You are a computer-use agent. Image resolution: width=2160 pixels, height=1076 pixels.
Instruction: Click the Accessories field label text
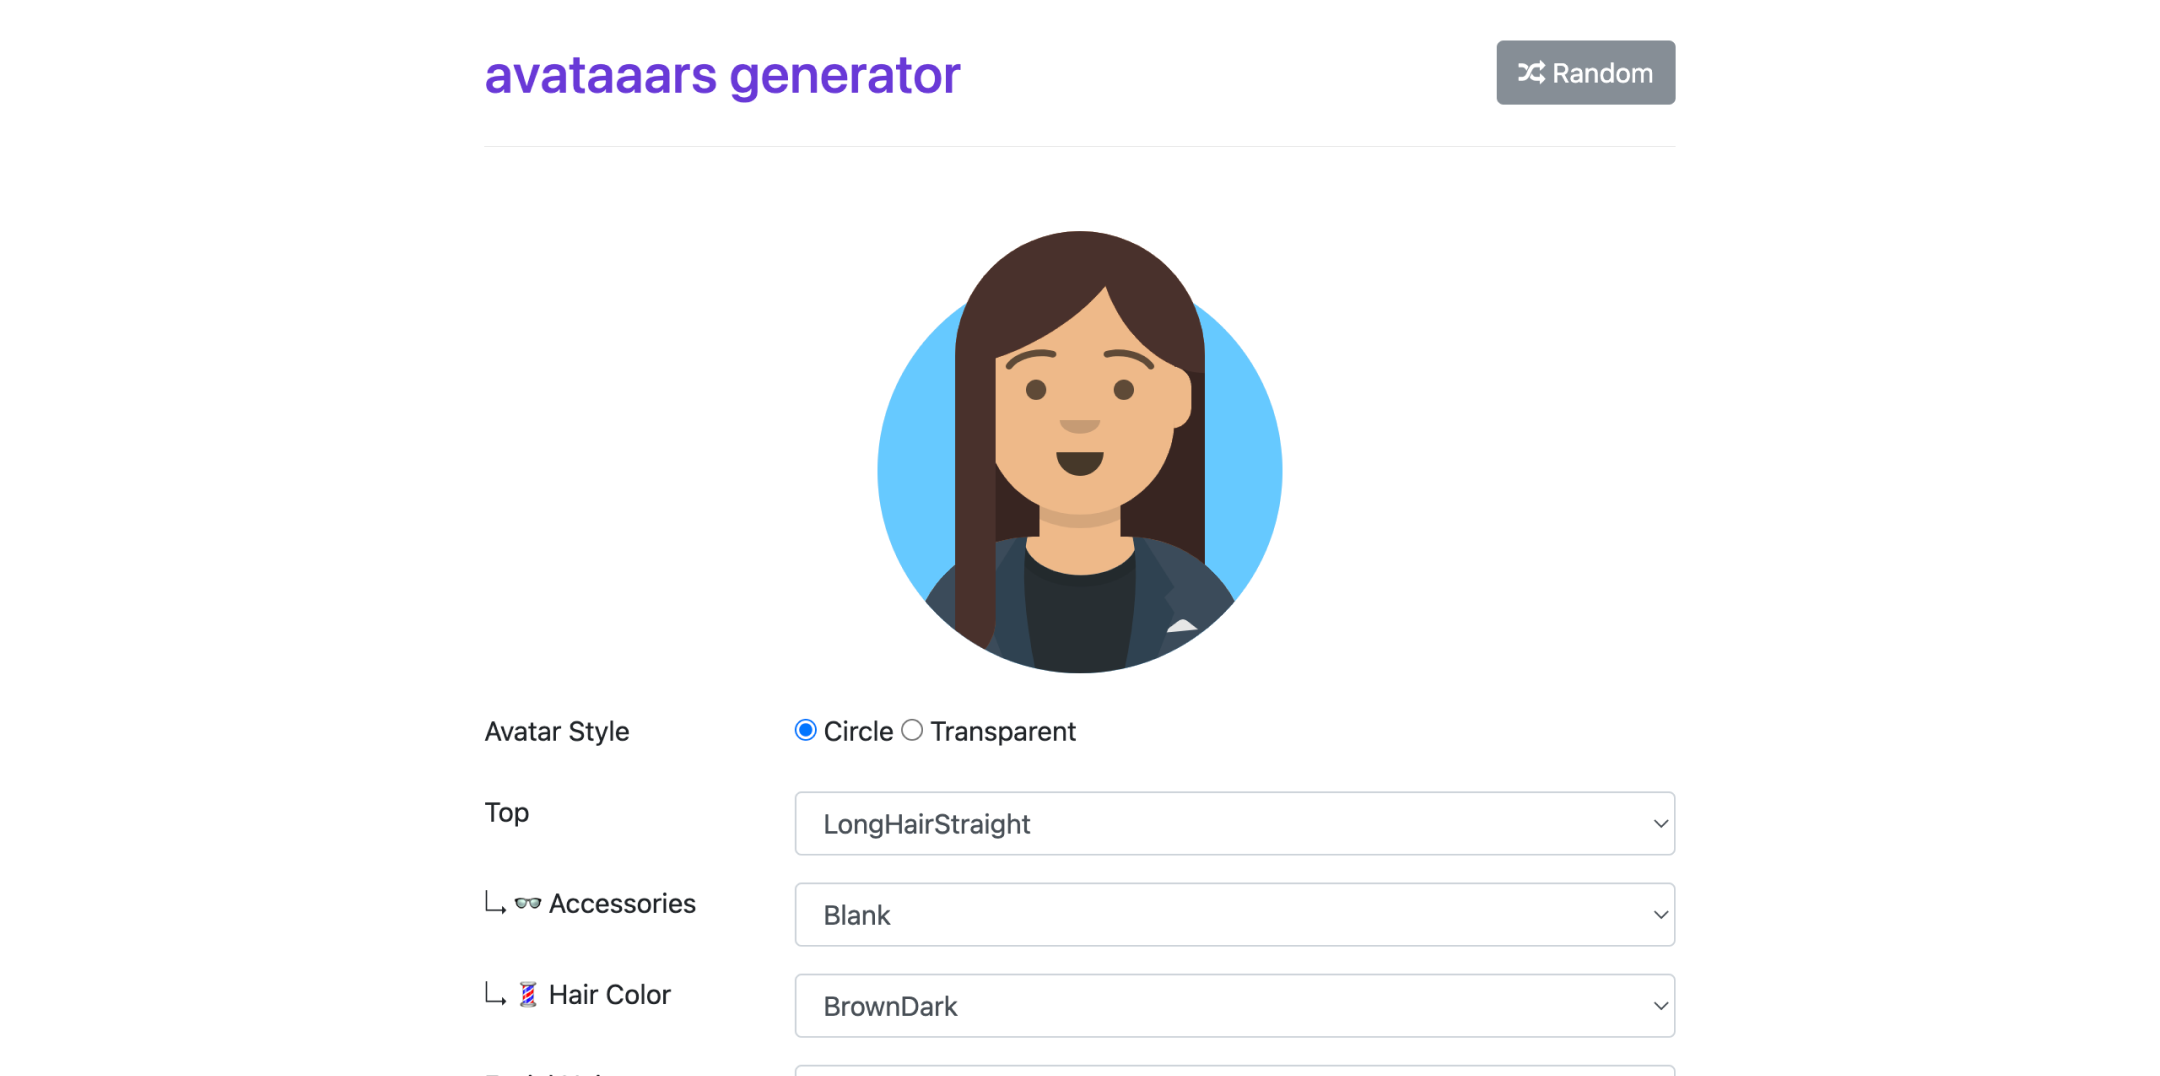(622, 904)
